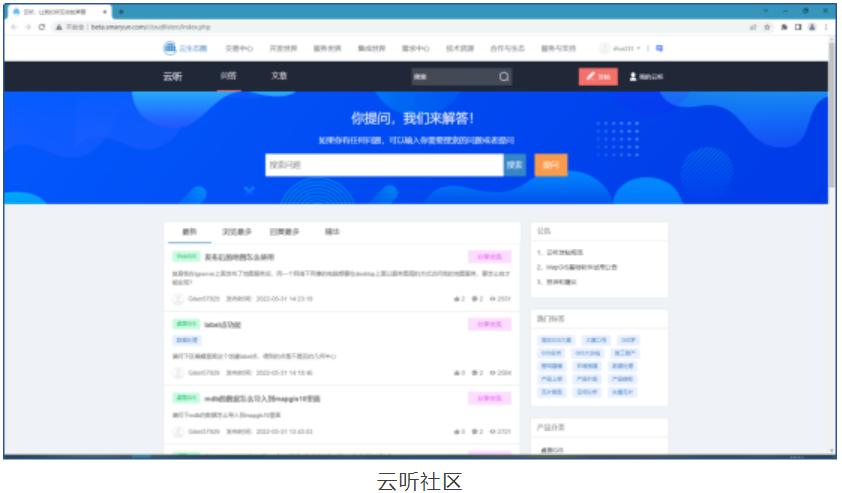This screenshot has width=842, height=493.
Task: Click the red publish button in the dark navbar
Action: click(597, 76)
